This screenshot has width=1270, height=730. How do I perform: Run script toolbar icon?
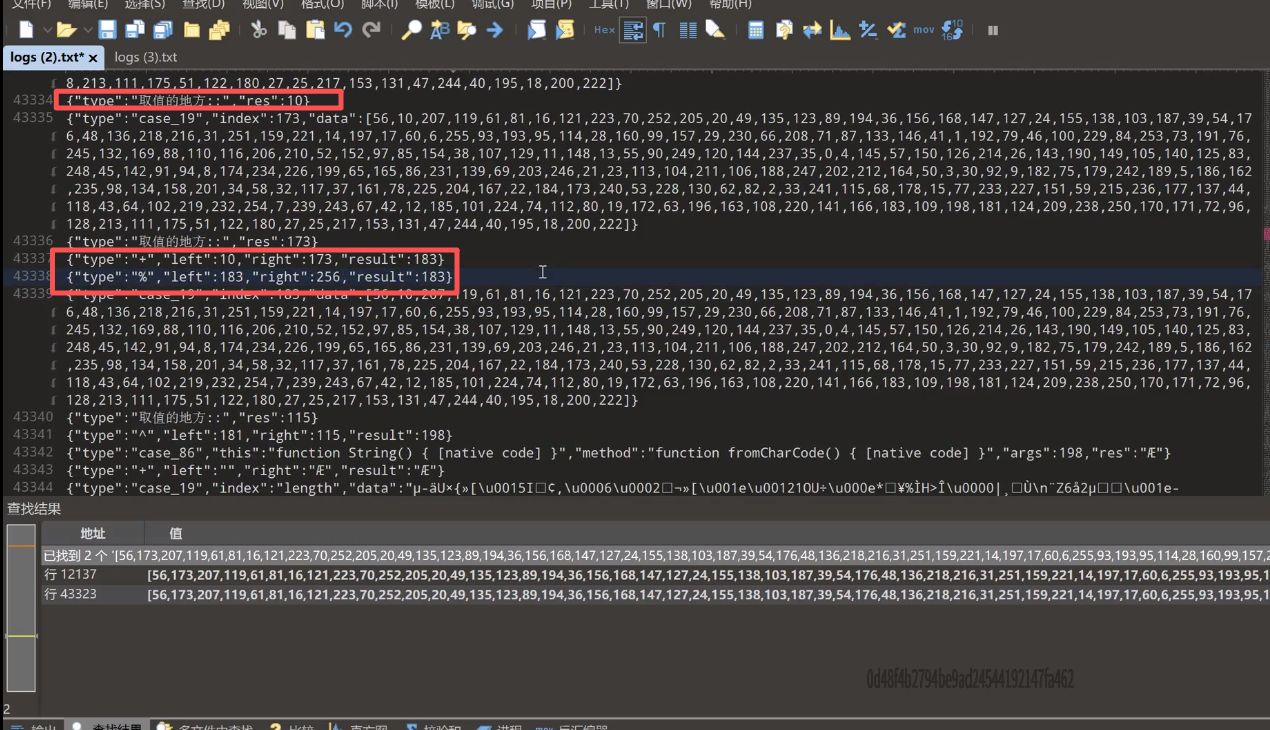[x=537, y=30]
